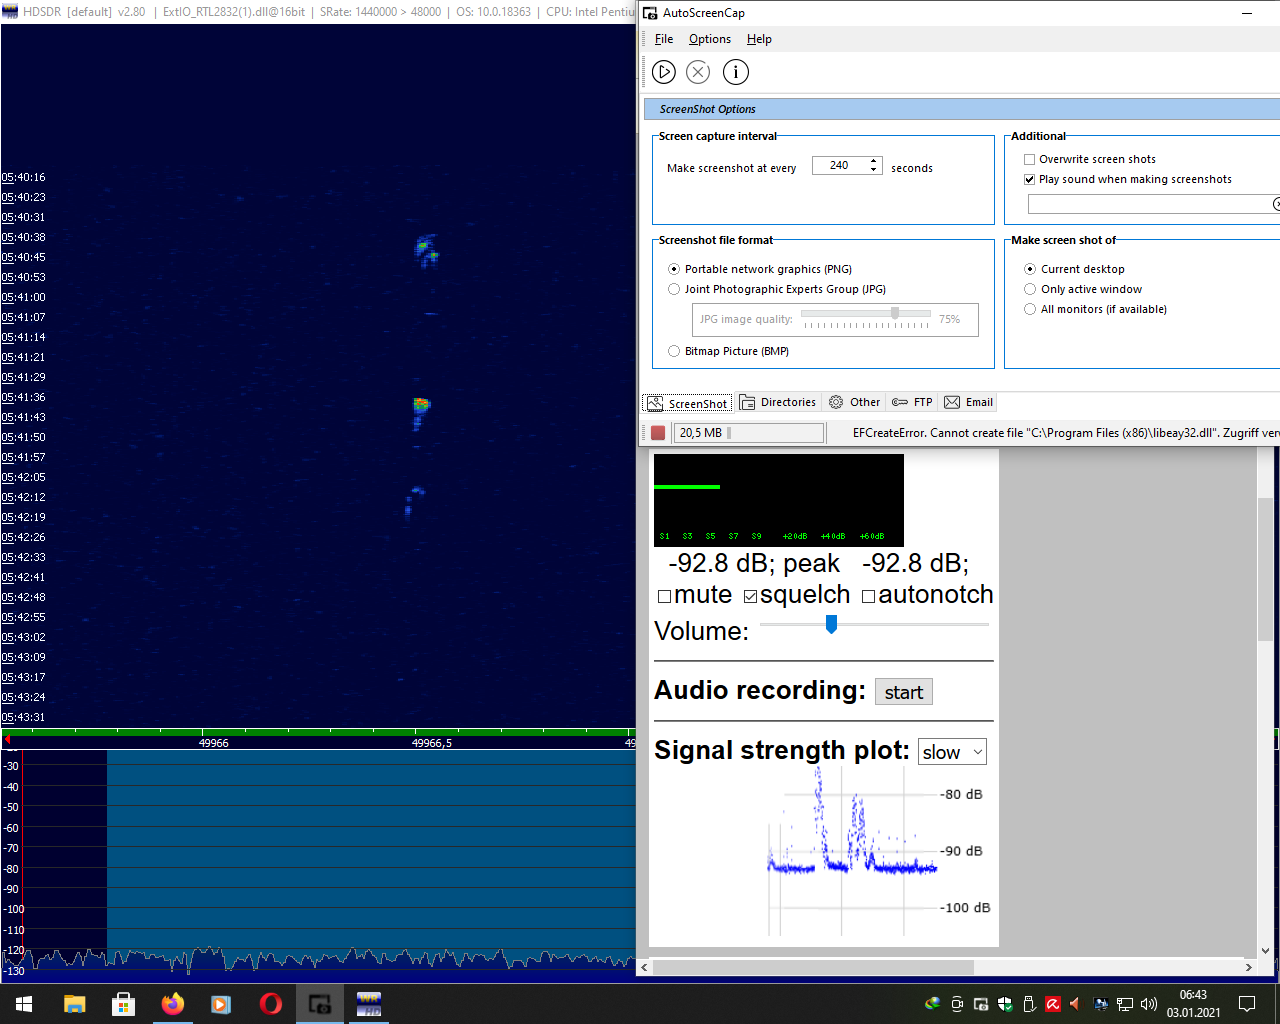
Task: Increase screenshot interval with up spinner arrow
Action: pos(874,161)
